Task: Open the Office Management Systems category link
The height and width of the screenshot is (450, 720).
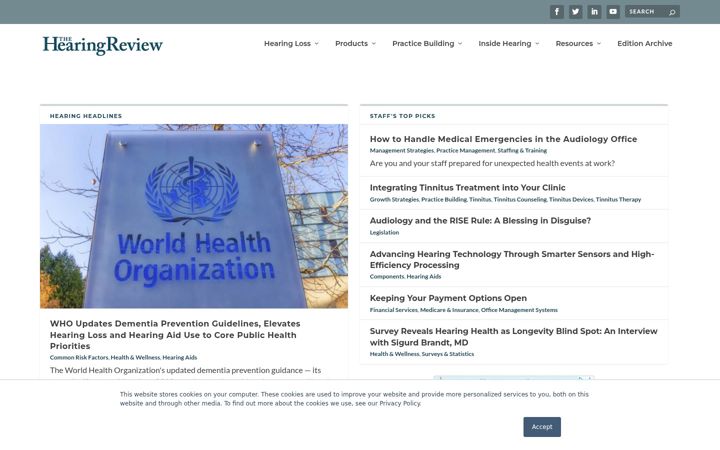Action: (x=519, y=310)
